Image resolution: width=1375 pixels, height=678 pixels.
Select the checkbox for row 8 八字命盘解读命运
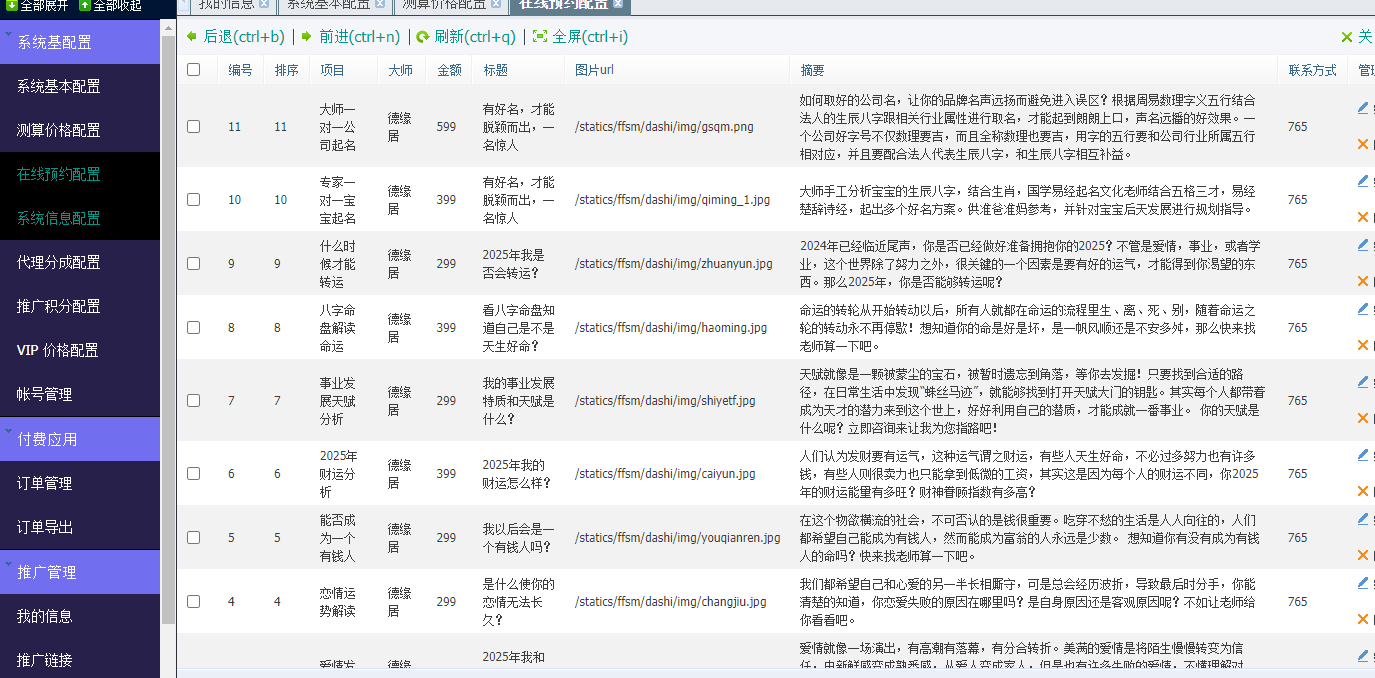[x=194, y=328]
